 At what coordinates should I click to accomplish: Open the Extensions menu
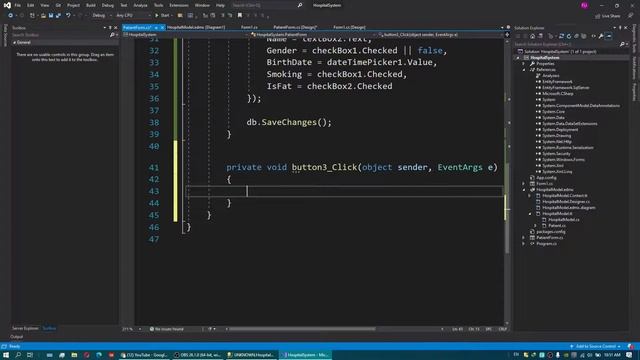(x=179, y=5)
